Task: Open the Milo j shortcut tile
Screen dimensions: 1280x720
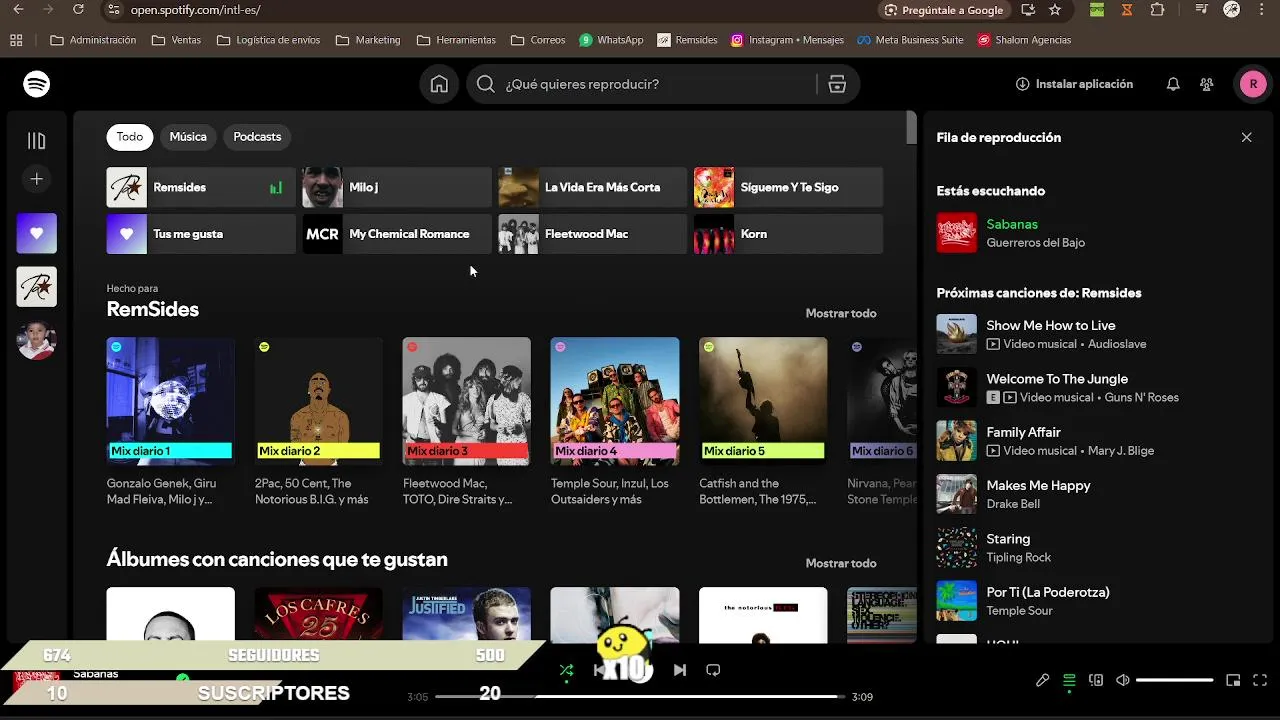Action: coord(397,187)
